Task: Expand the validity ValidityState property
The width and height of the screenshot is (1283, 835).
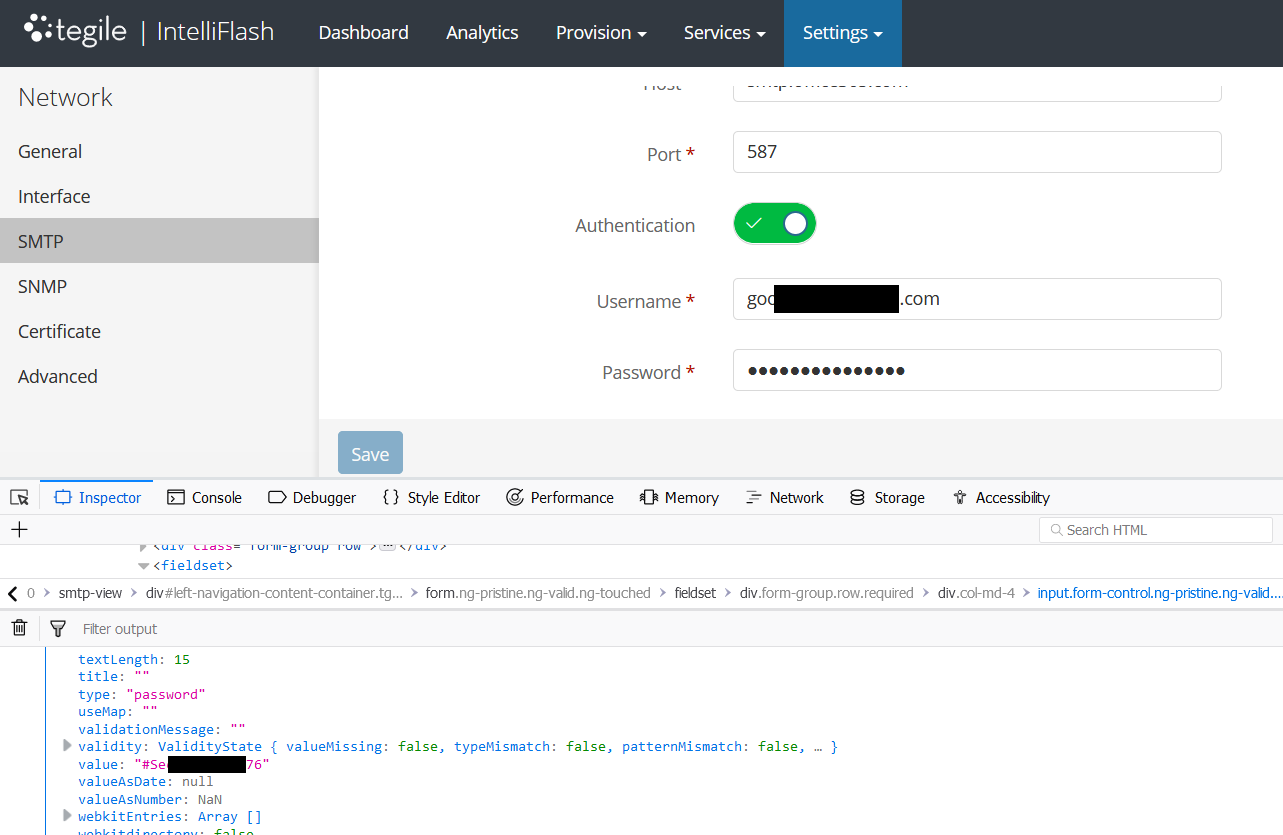Action: pyautogui.click(x=67, y=745)
